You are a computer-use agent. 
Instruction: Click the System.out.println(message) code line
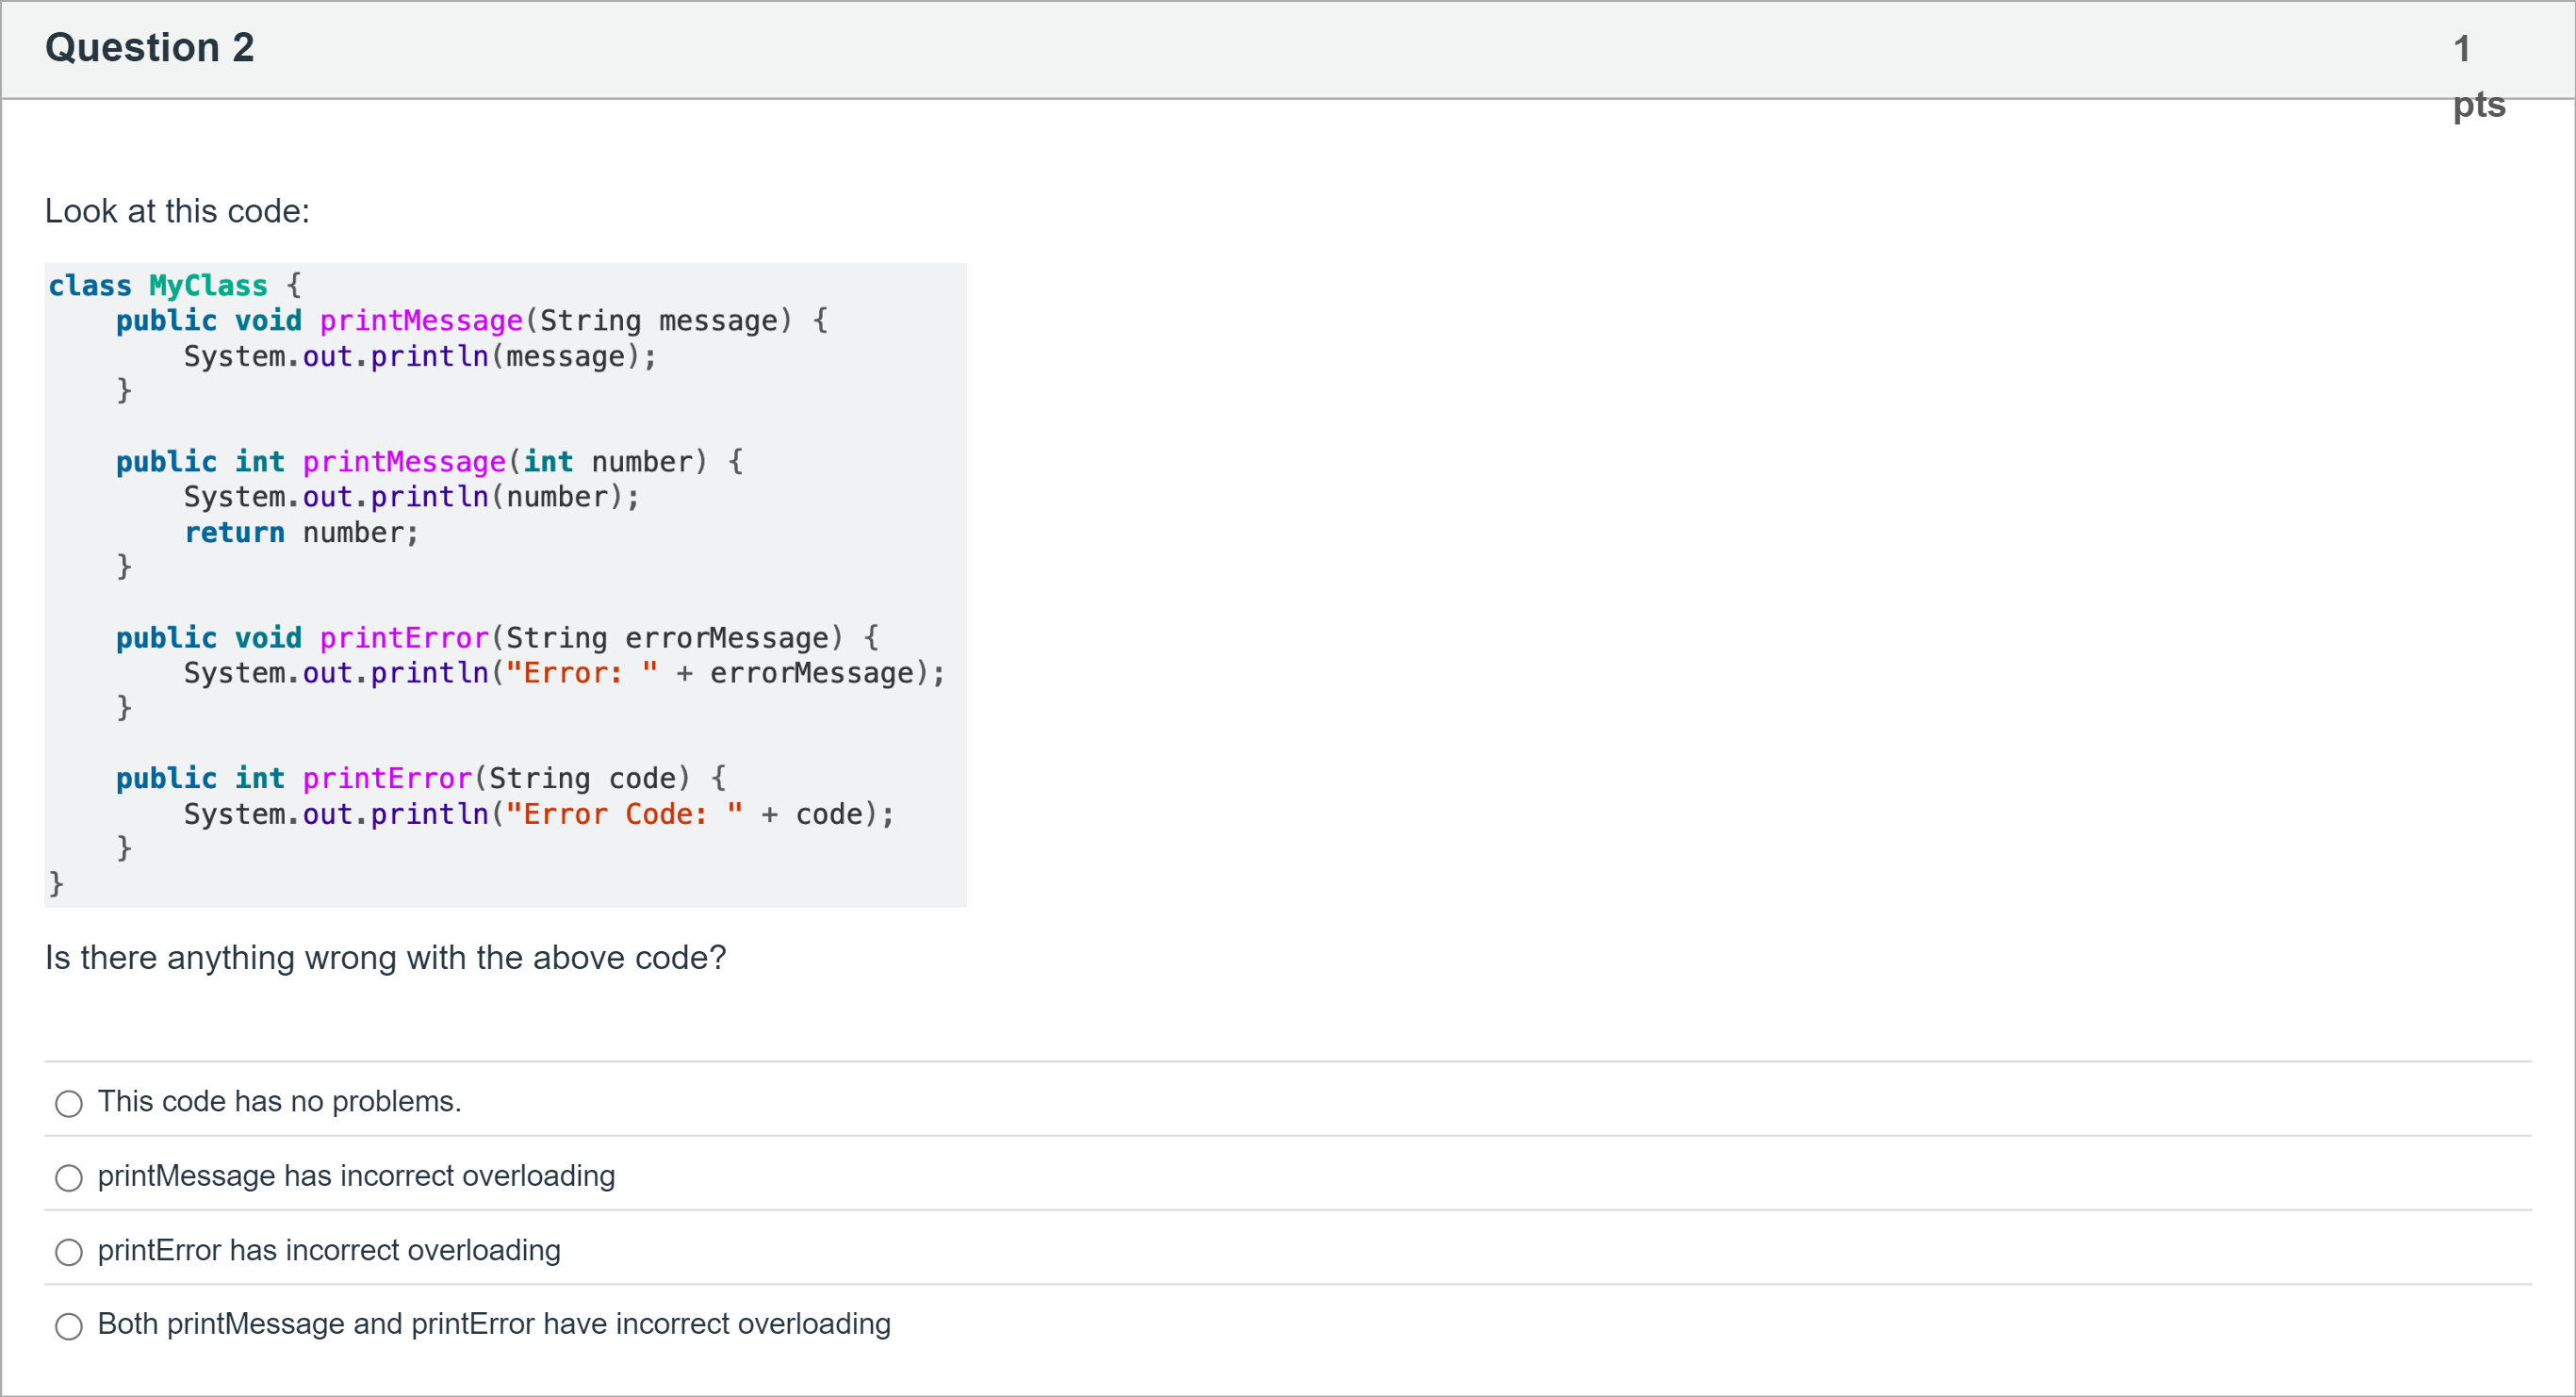tap(420, 356)
